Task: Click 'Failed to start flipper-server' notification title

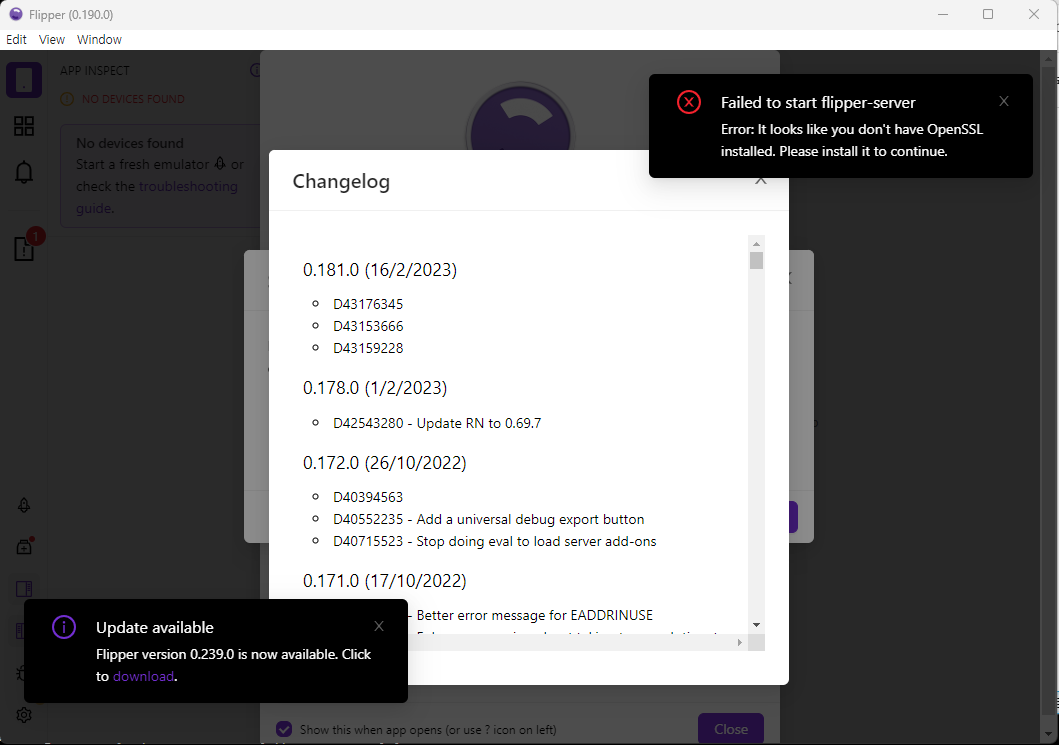Action: coord(818,103)
